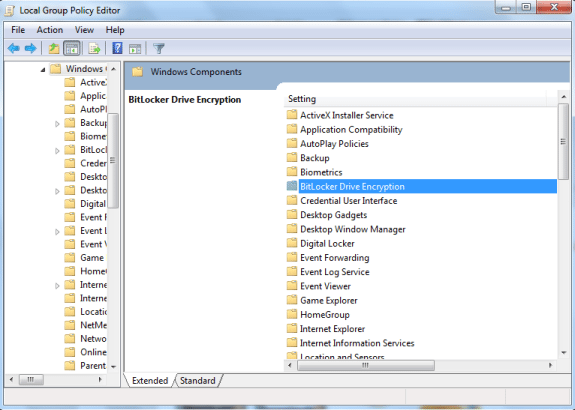Click settings list scroll up arrow
Viewport: 575px width, 410px height.
point(564,97)
